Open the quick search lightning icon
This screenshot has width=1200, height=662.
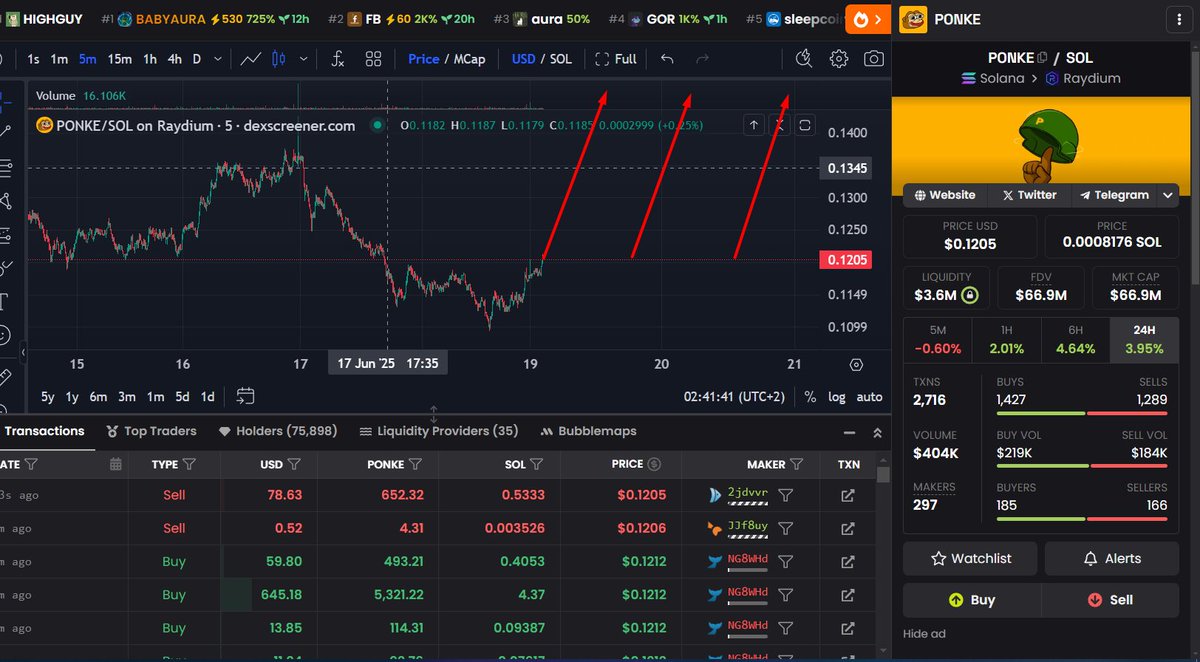click(x=804, y=59)
